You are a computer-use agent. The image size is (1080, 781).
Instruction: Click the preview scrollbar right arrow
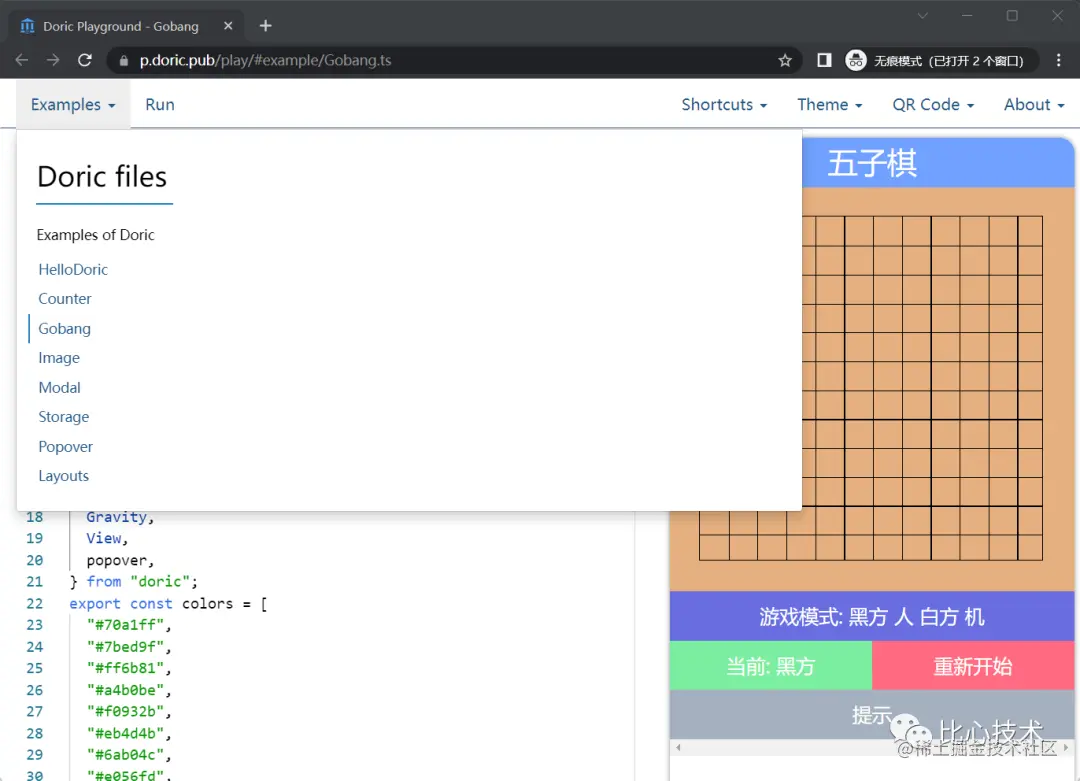click(1066, 747)
